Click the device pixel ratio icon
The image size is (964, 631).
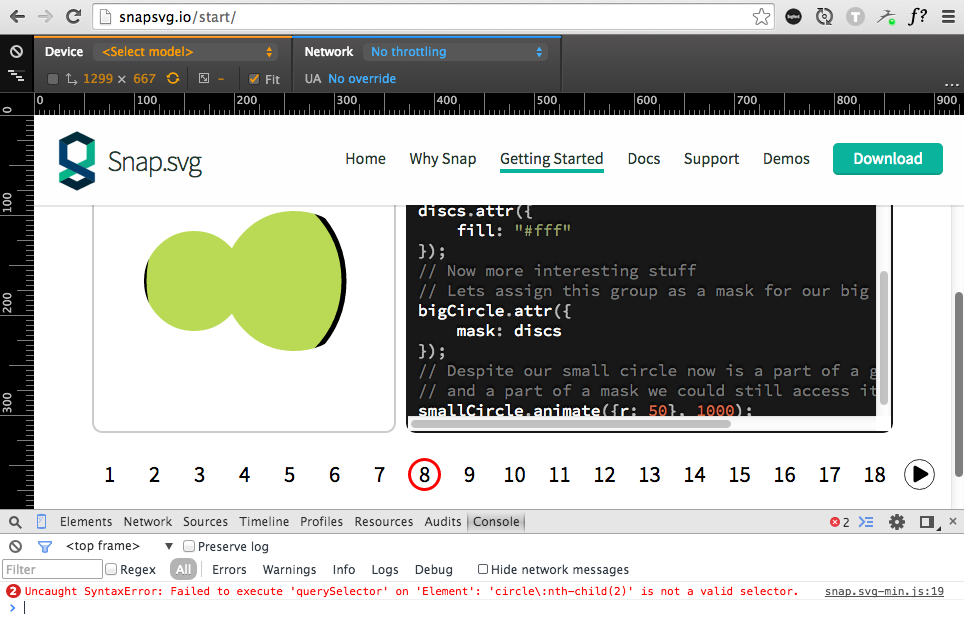pos(204,78)
